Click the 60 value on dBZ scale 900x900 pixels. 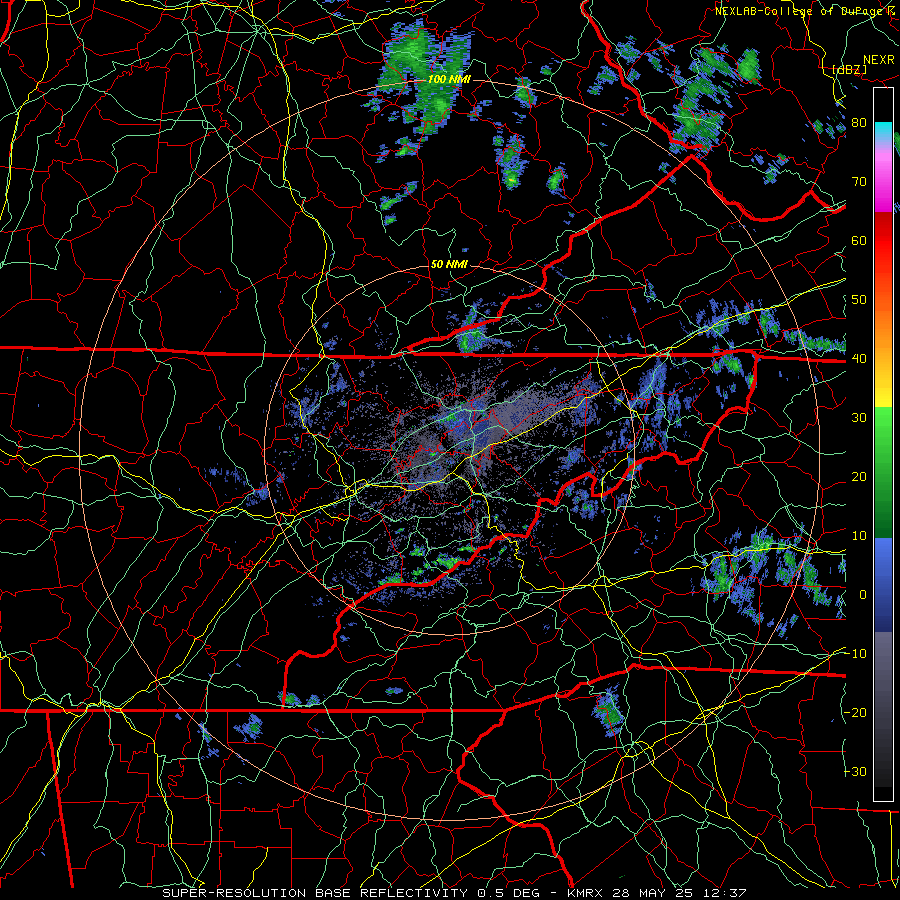[859, 241]
